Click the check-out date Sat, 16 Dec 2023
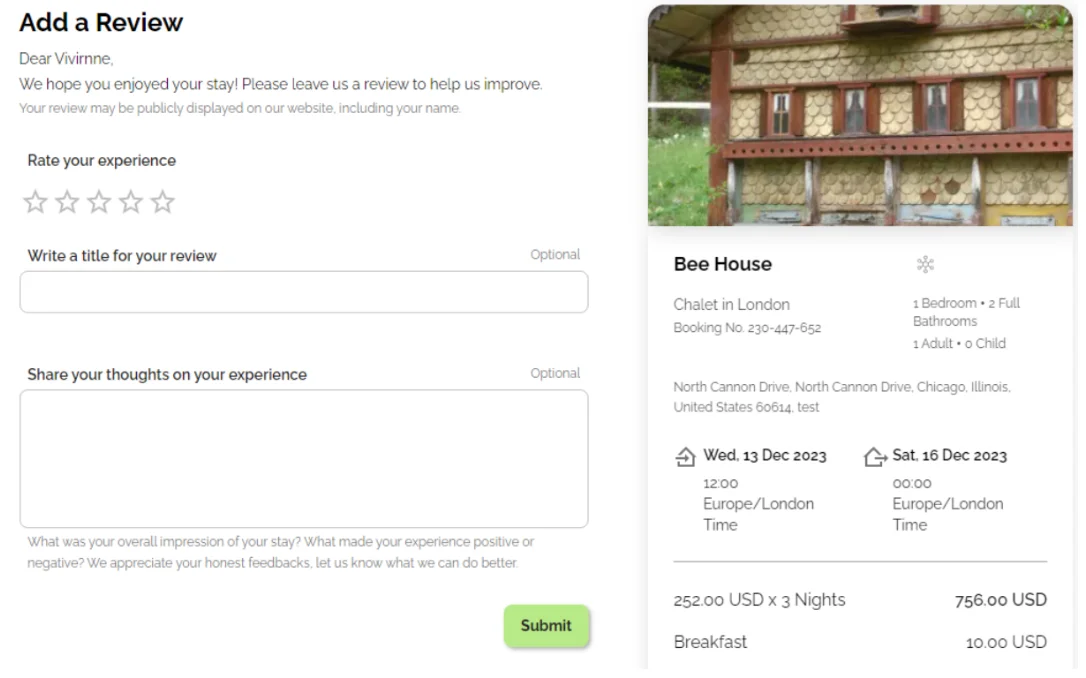This screenshot has height=678, width=1086. 950,455
